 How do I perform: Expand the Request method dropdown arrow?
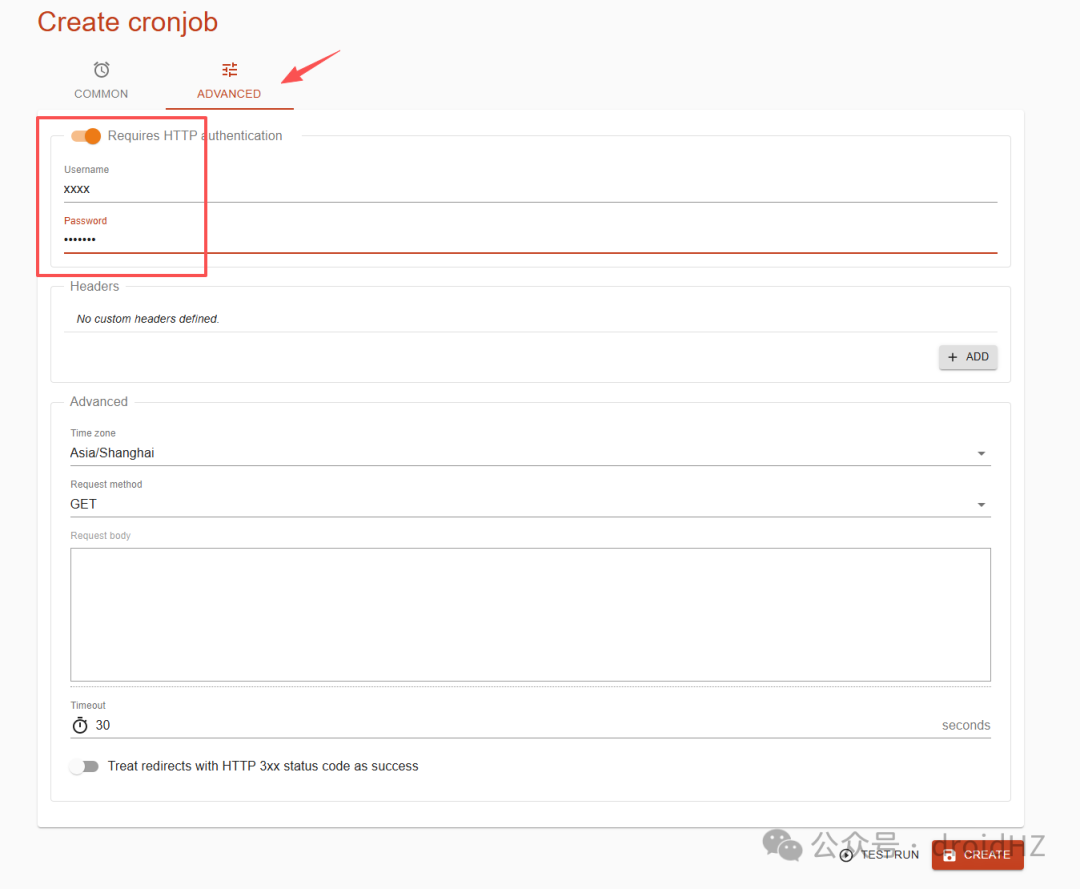(x=981, y=505)
